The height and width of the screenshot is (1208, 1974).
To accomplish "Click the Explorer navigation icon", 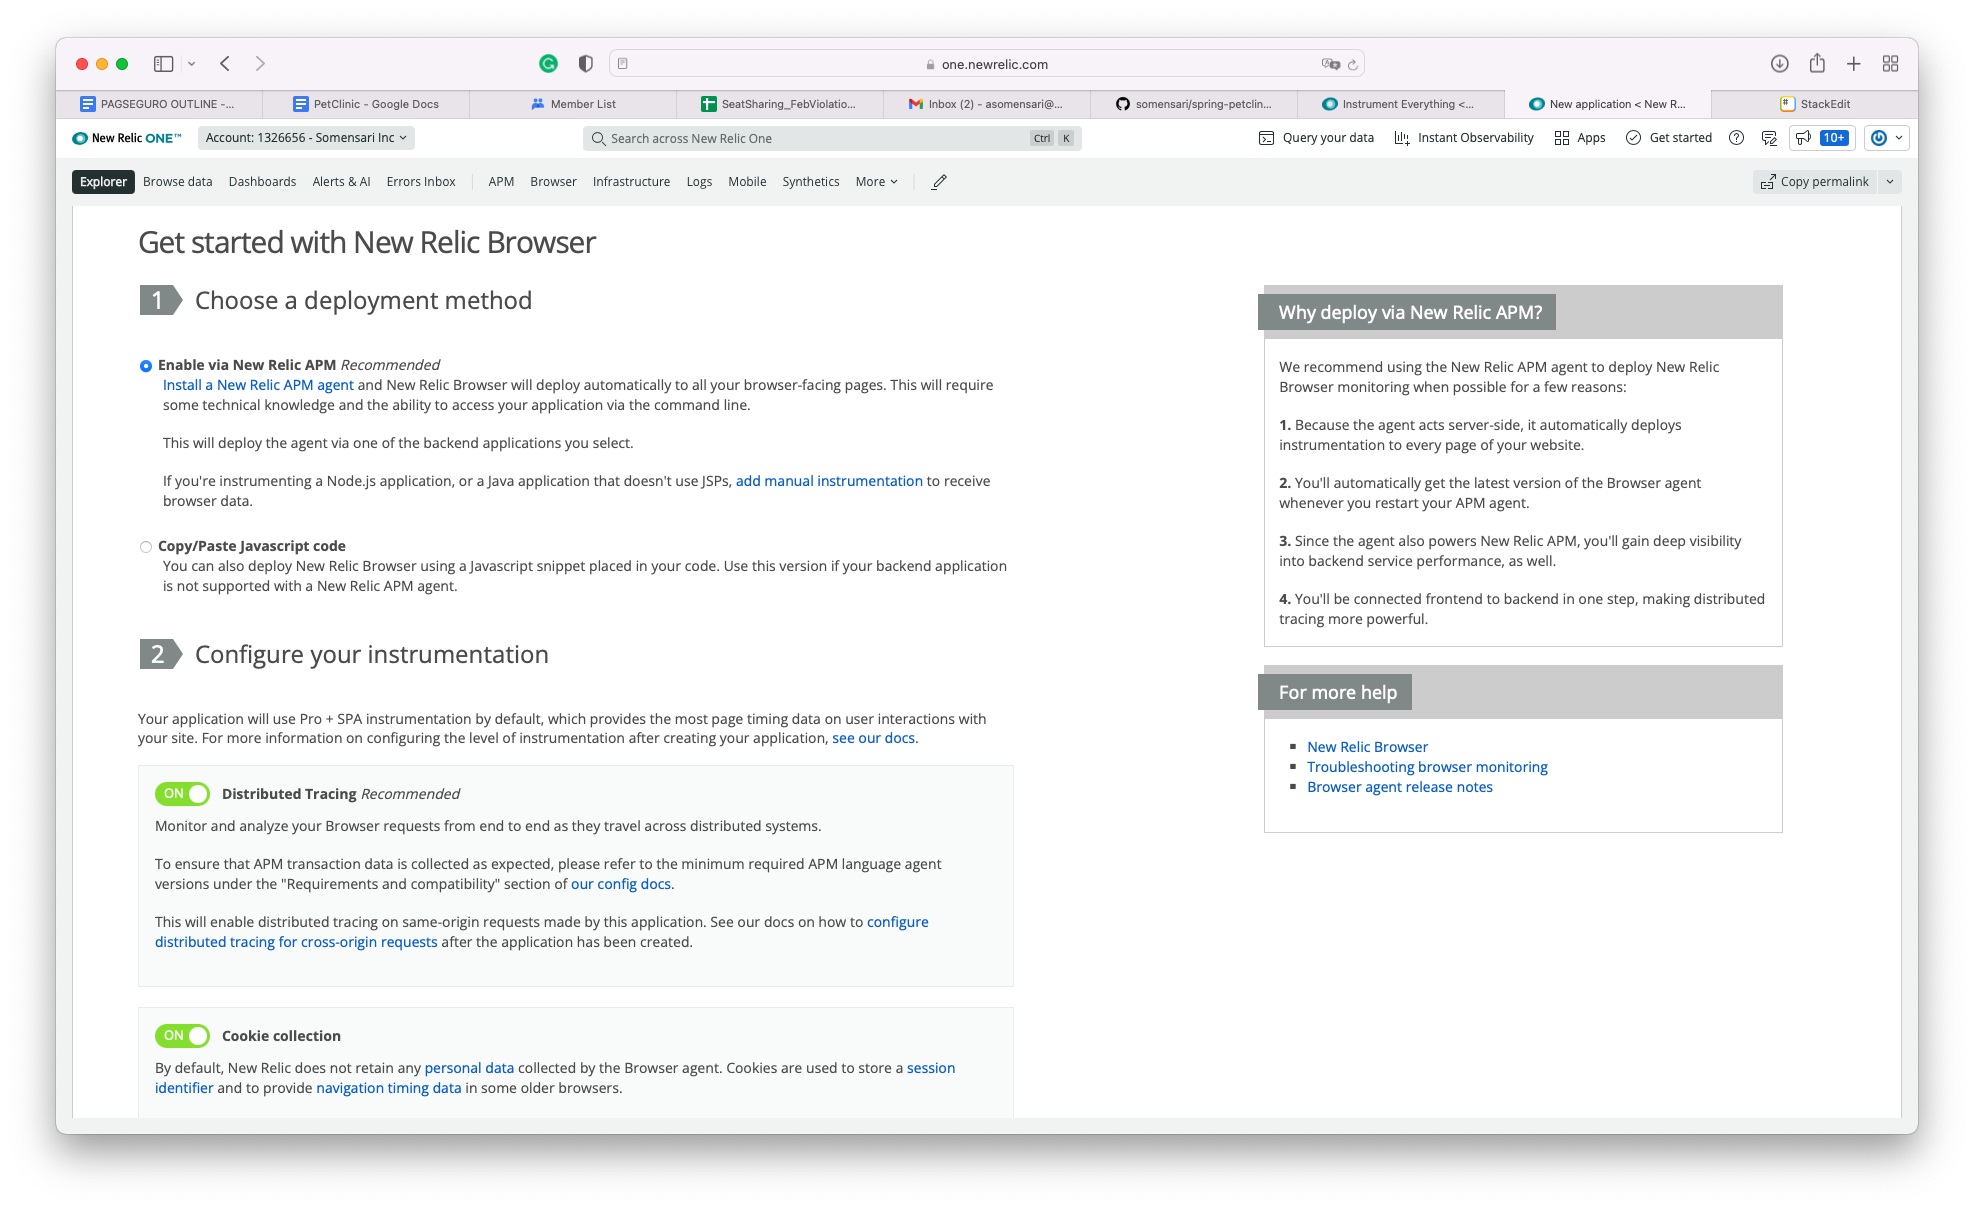I will (x=104, y=180).
